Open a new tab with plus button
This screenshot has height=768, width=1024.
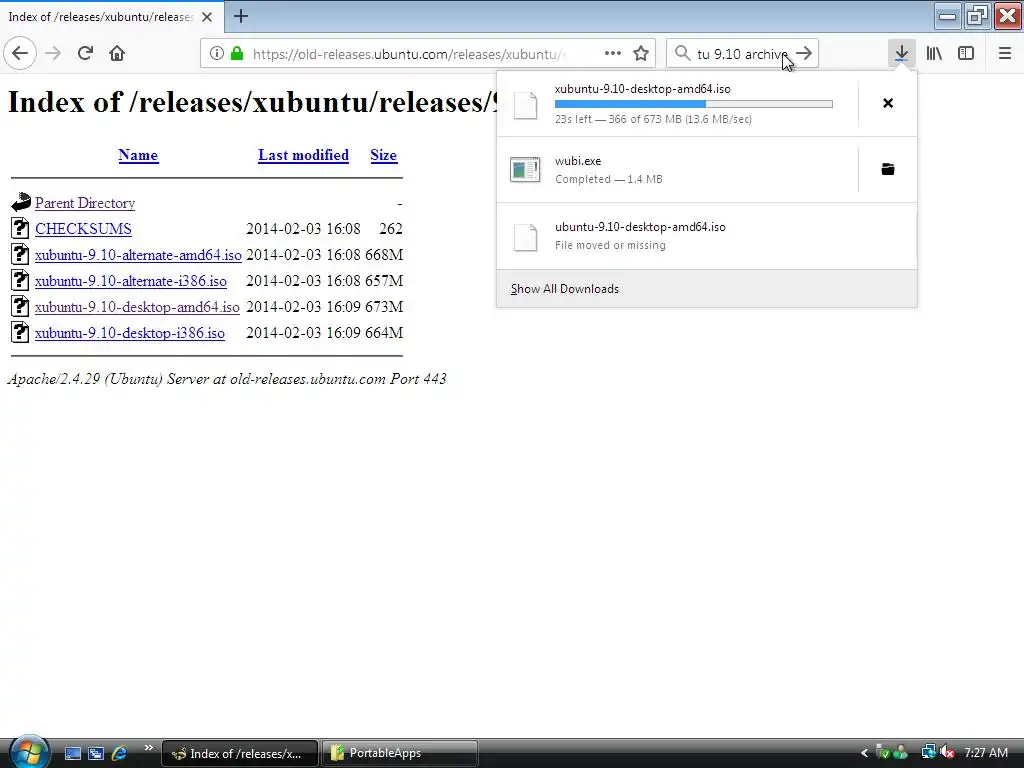point(241,16)
